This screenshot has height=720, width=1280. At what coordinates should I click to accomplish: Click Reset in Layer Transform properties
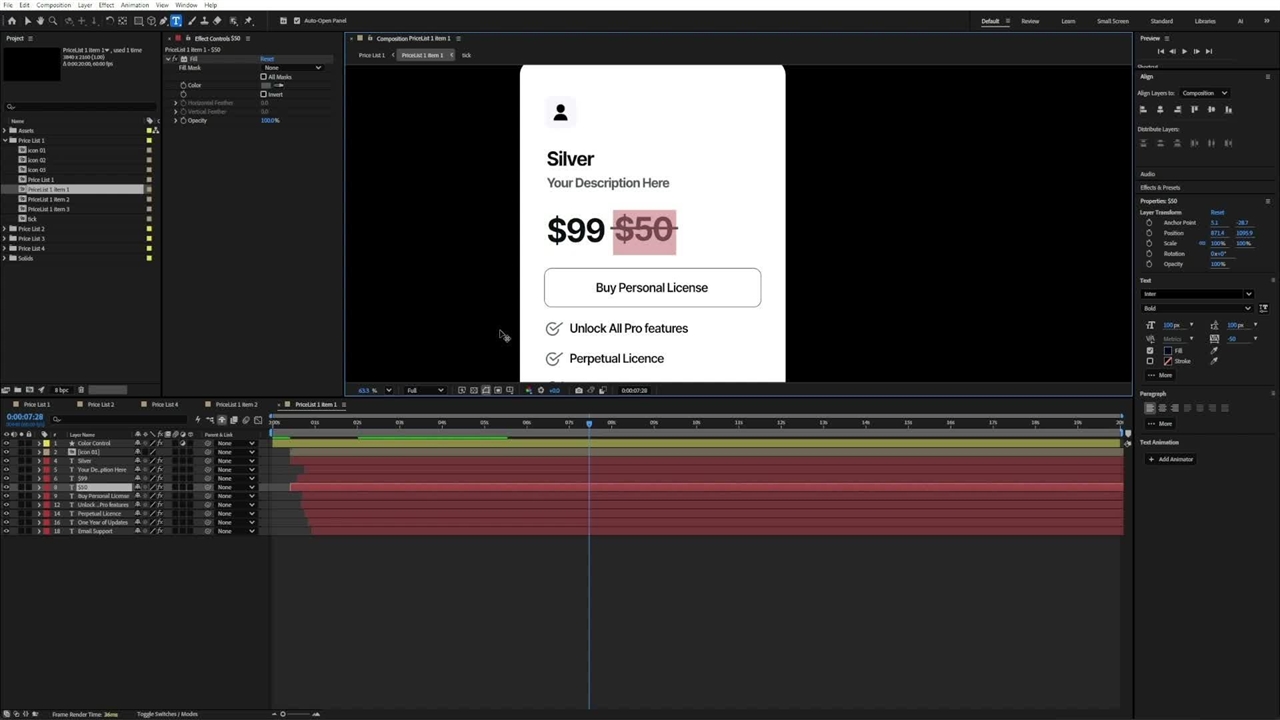pyautogui.click(x=1217, y=212)
